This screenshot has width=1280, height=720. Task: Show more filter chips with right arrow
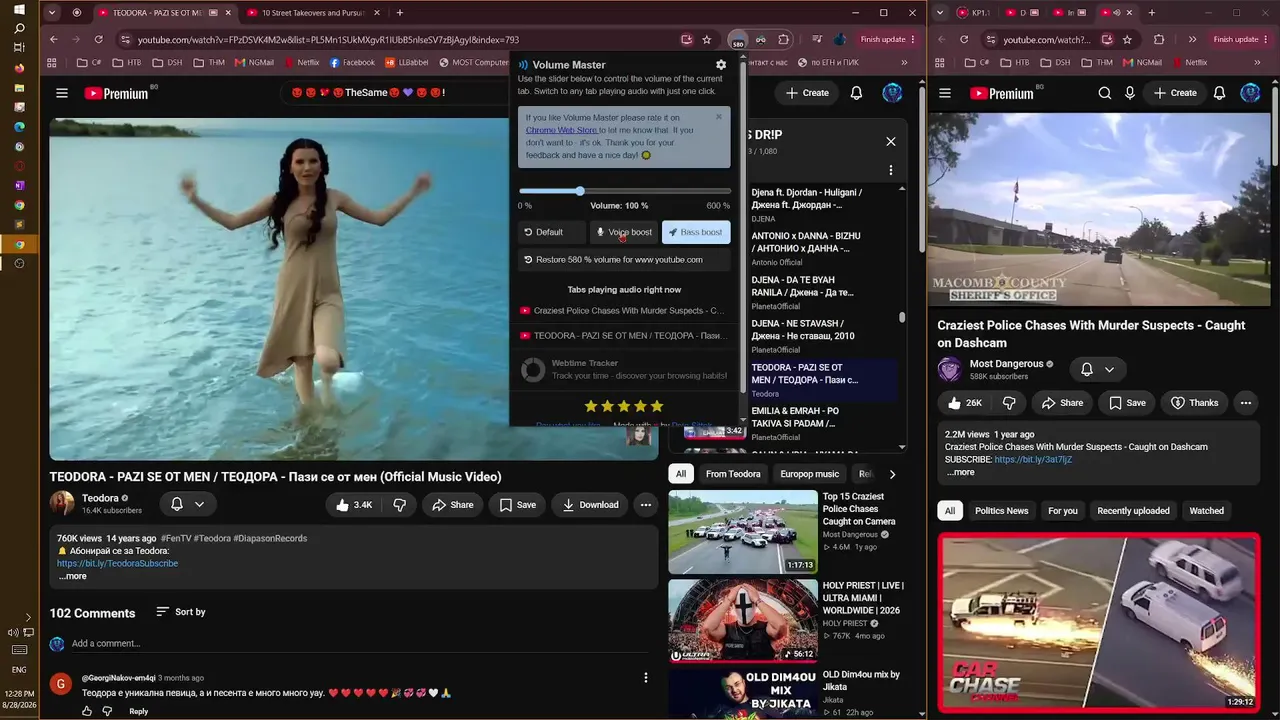tap(892, 474)
